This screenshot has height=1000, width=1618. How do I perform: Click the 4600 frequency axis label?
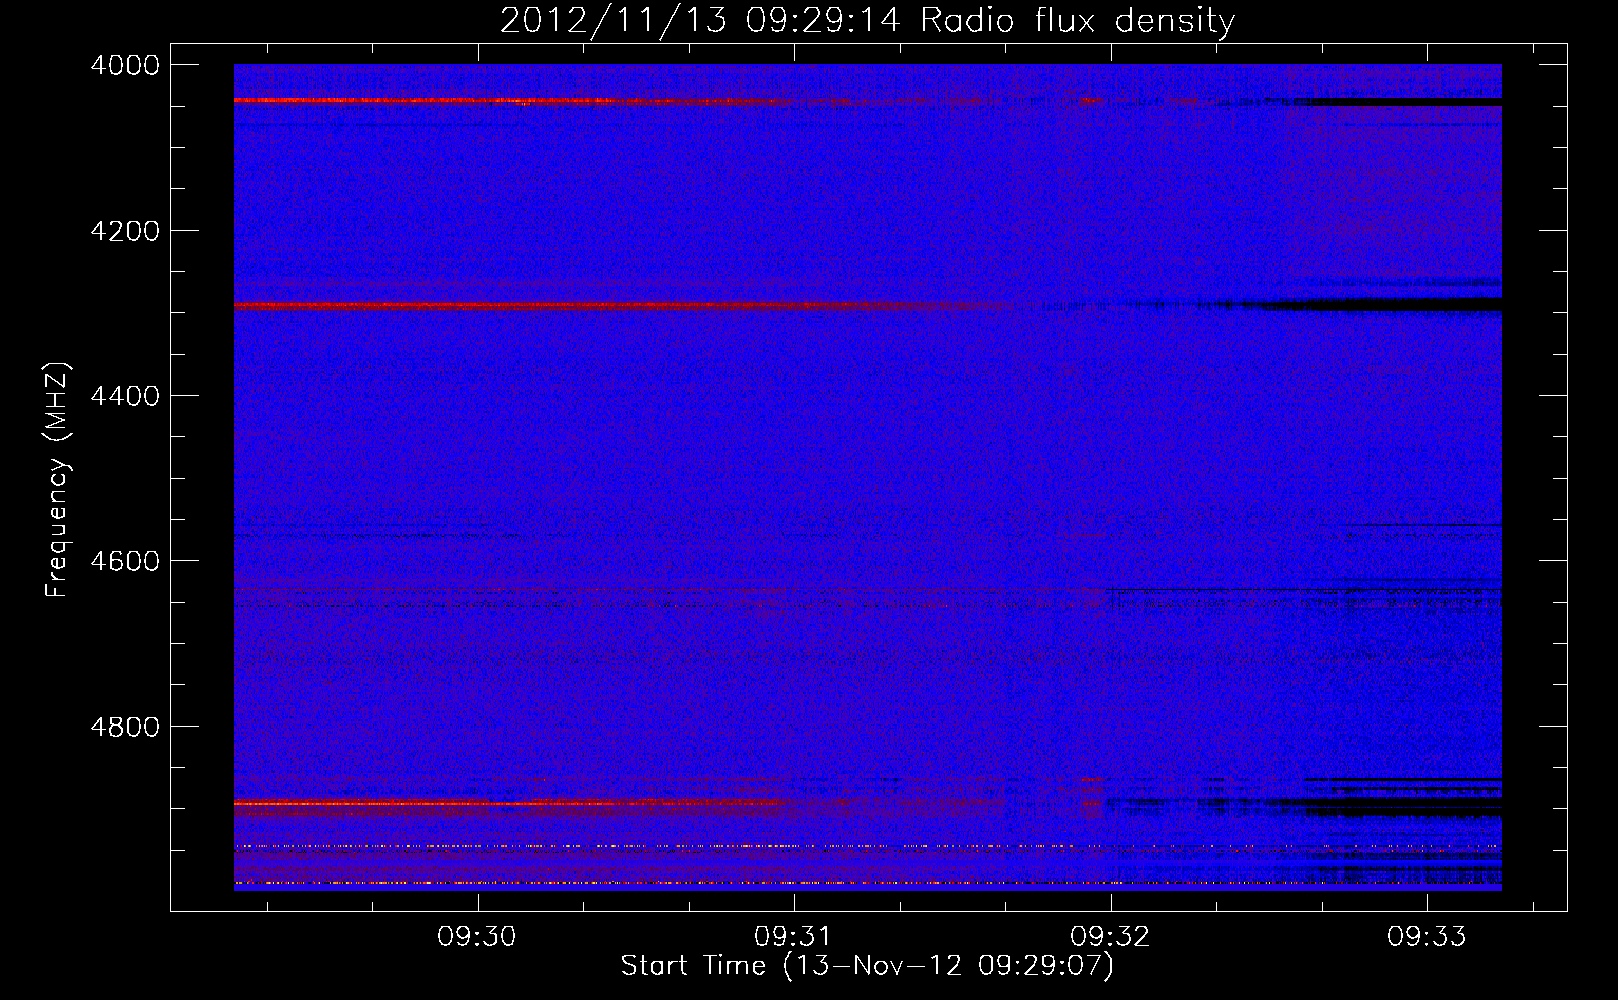point(125,561)
